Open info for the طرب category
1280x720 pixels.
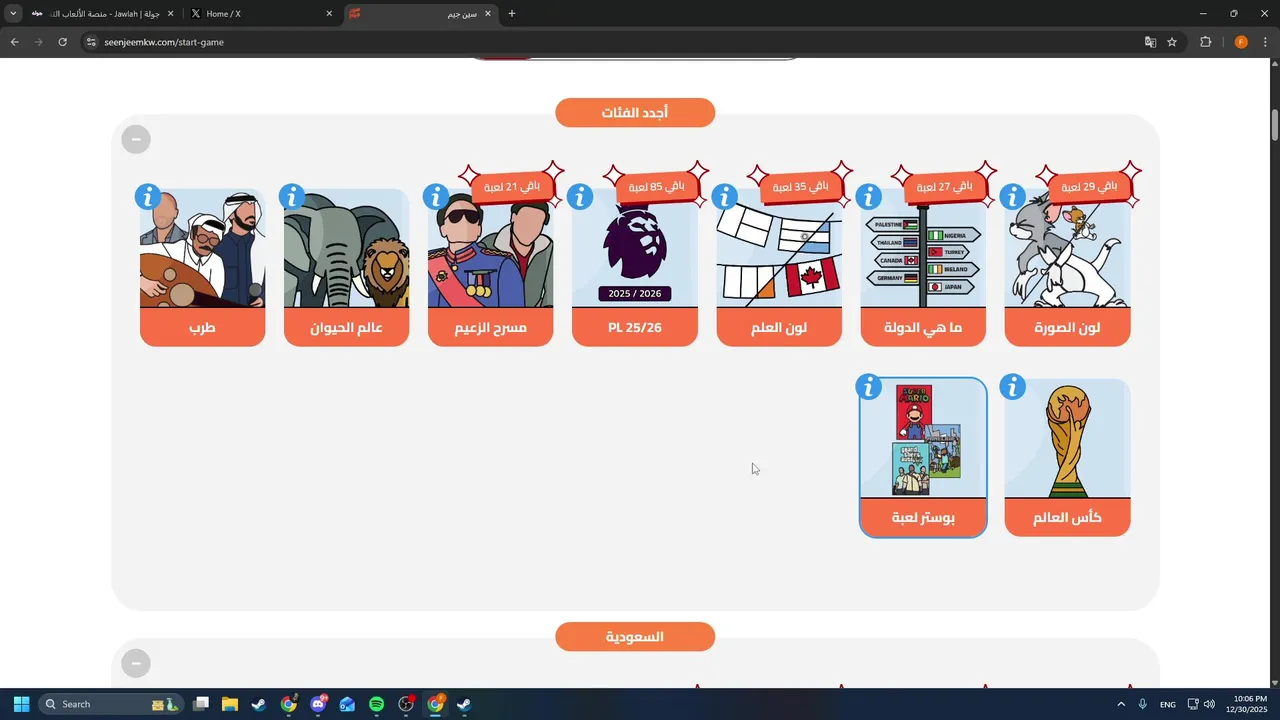[x=148, y=197]
